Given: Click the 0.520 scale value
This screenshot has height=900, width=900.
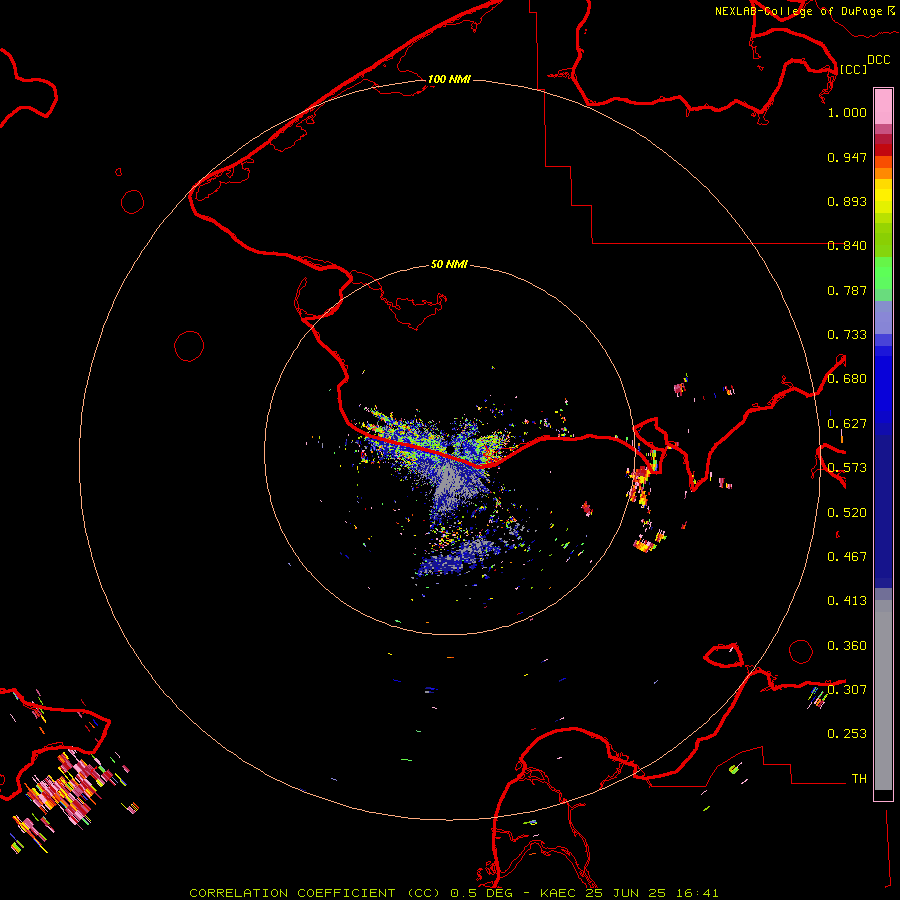Looking at the screenshot, I should click(x=847, y=513).
